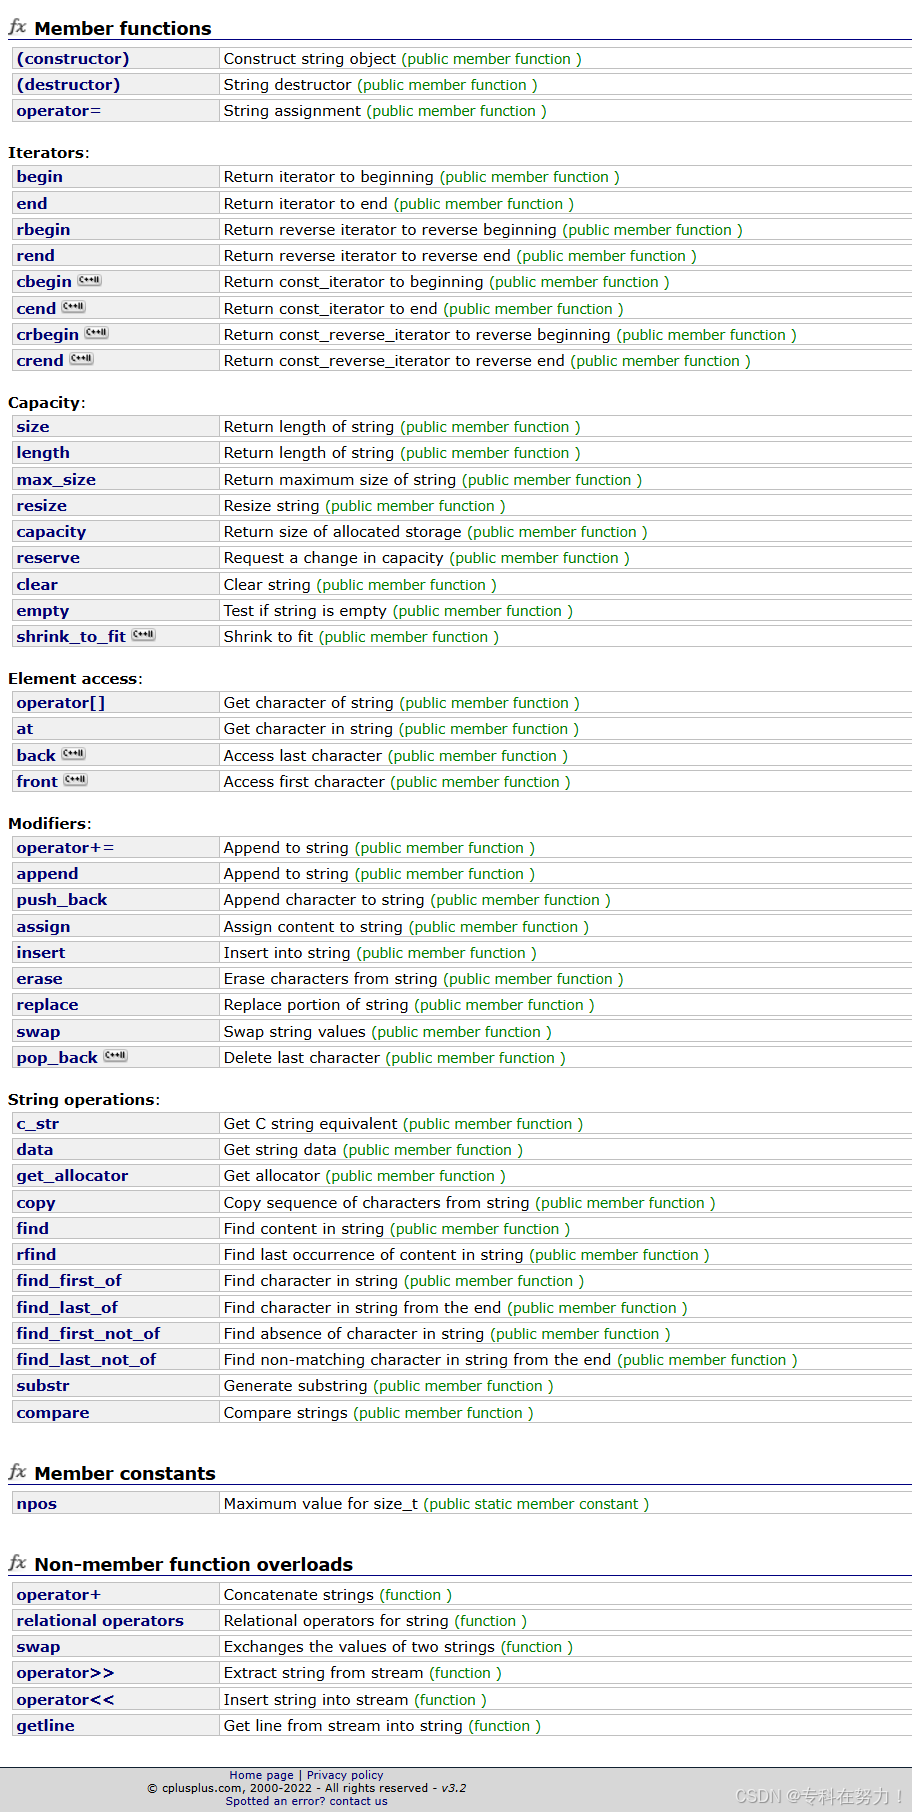
Task: Click the C++11 badge next to crbegin
Action: click(x=96, y=333)
